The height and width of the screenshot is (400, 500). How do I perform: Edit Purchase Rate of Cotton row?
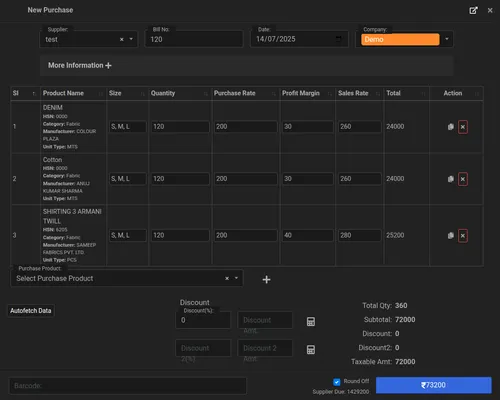[x=245, y=179]
